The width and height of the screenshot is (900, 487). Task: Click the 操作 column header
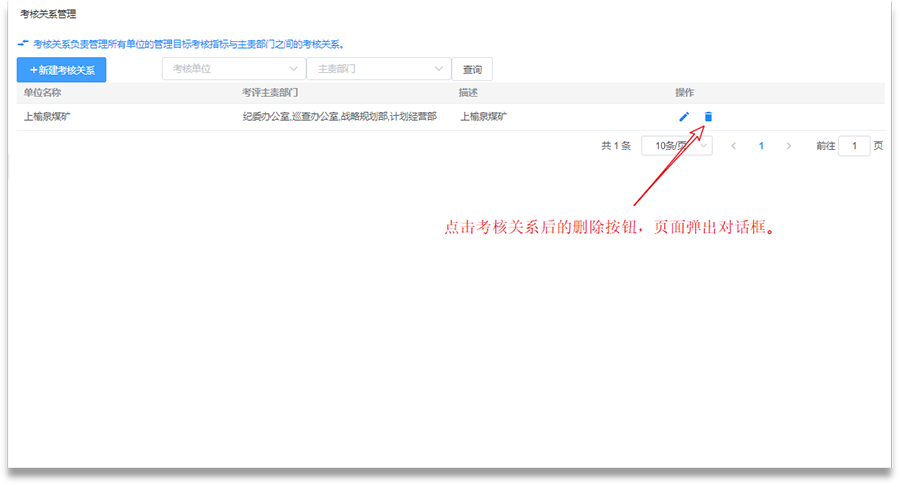[684, 92]
